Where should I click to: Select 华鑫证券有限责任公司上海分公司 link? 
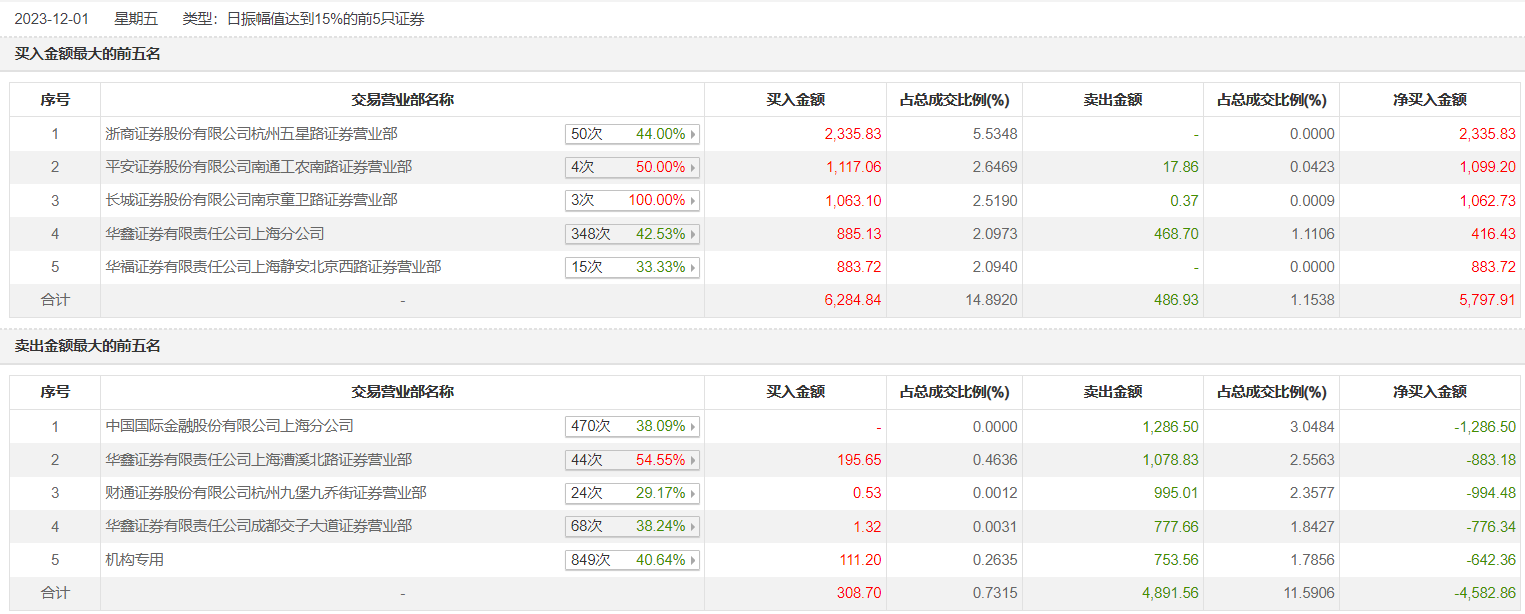tap(215, 234)
